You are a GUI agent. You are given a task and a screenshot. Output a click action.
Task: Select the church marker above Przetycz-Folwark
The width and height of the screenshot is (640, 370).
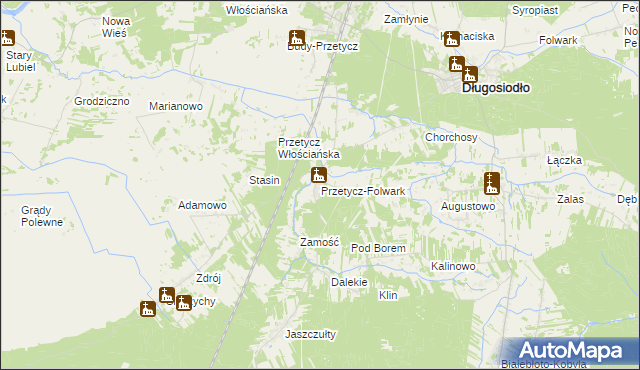(318, 175)
